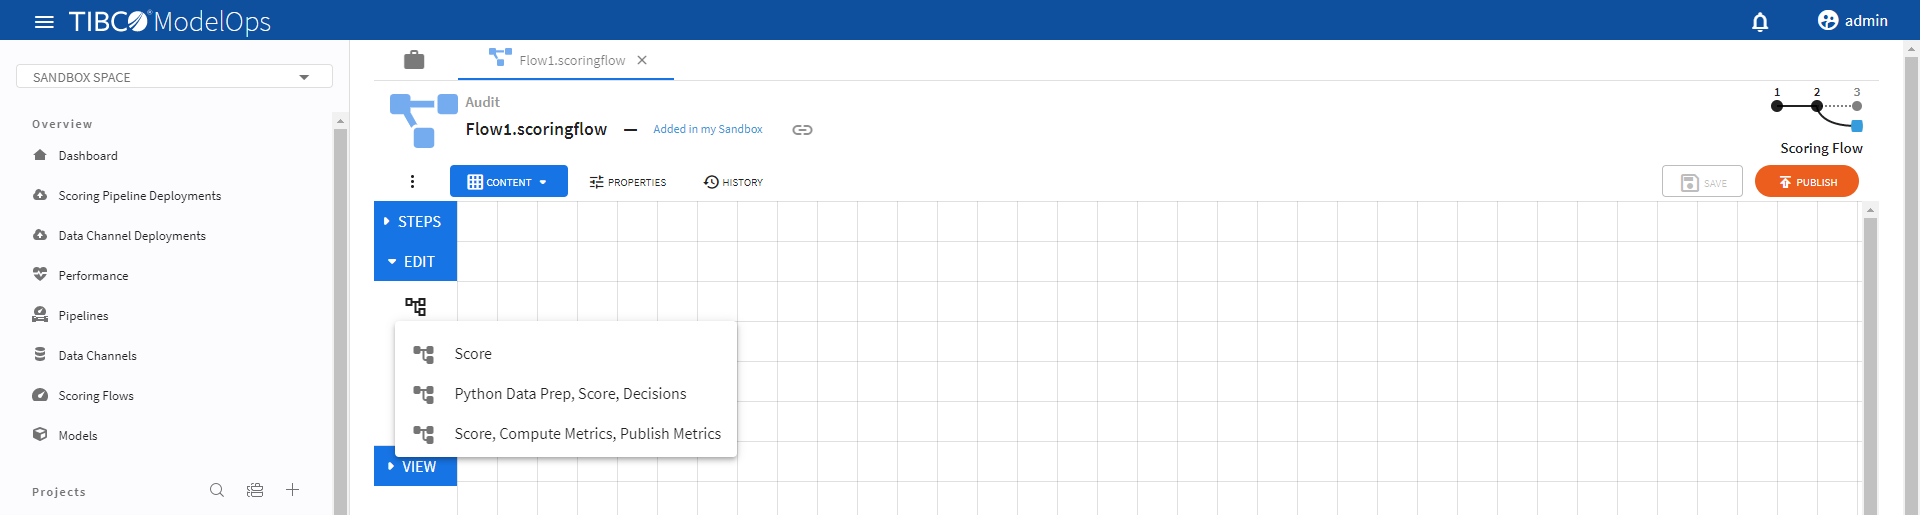Click the Pipelines icon
This screenshot has height=515, width=1920.
[40, 314]
